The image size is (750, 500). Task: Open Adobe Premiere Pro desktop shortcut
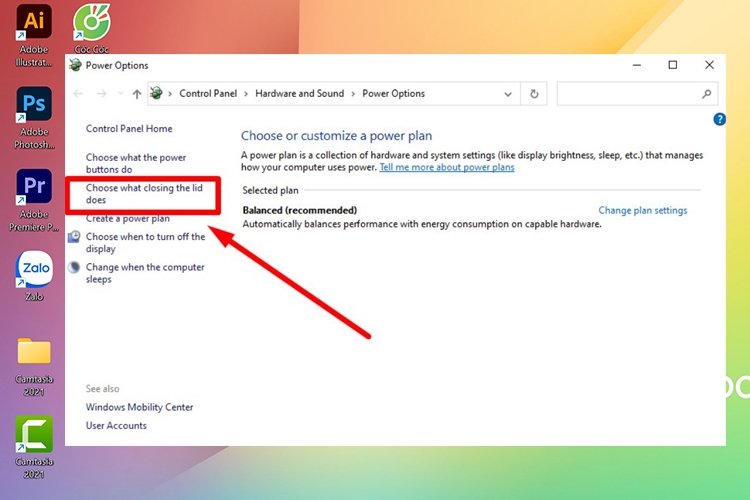click(33, 200)
